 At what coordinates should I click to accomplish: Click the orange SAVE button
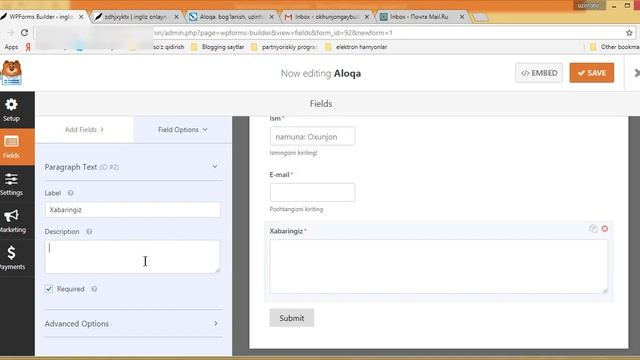coord(592,73)
